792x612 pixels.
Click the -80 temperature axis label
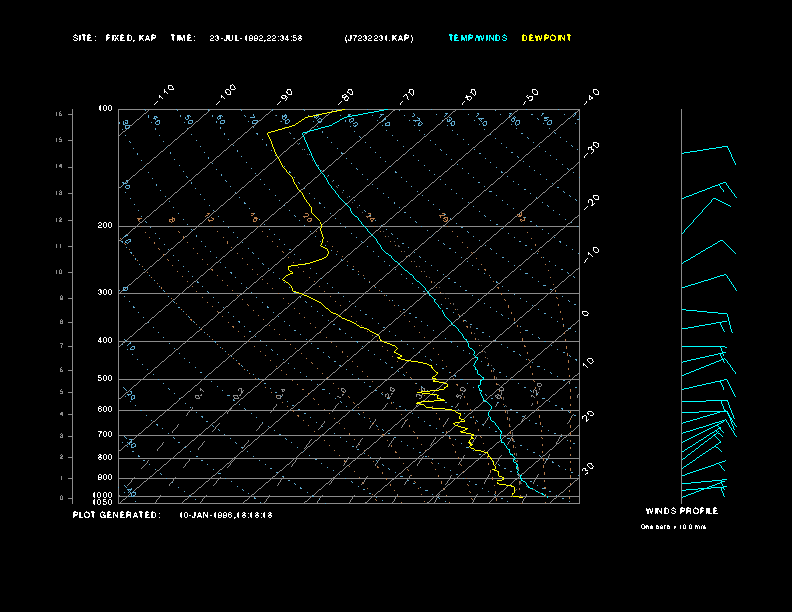[x=347, y=95]
